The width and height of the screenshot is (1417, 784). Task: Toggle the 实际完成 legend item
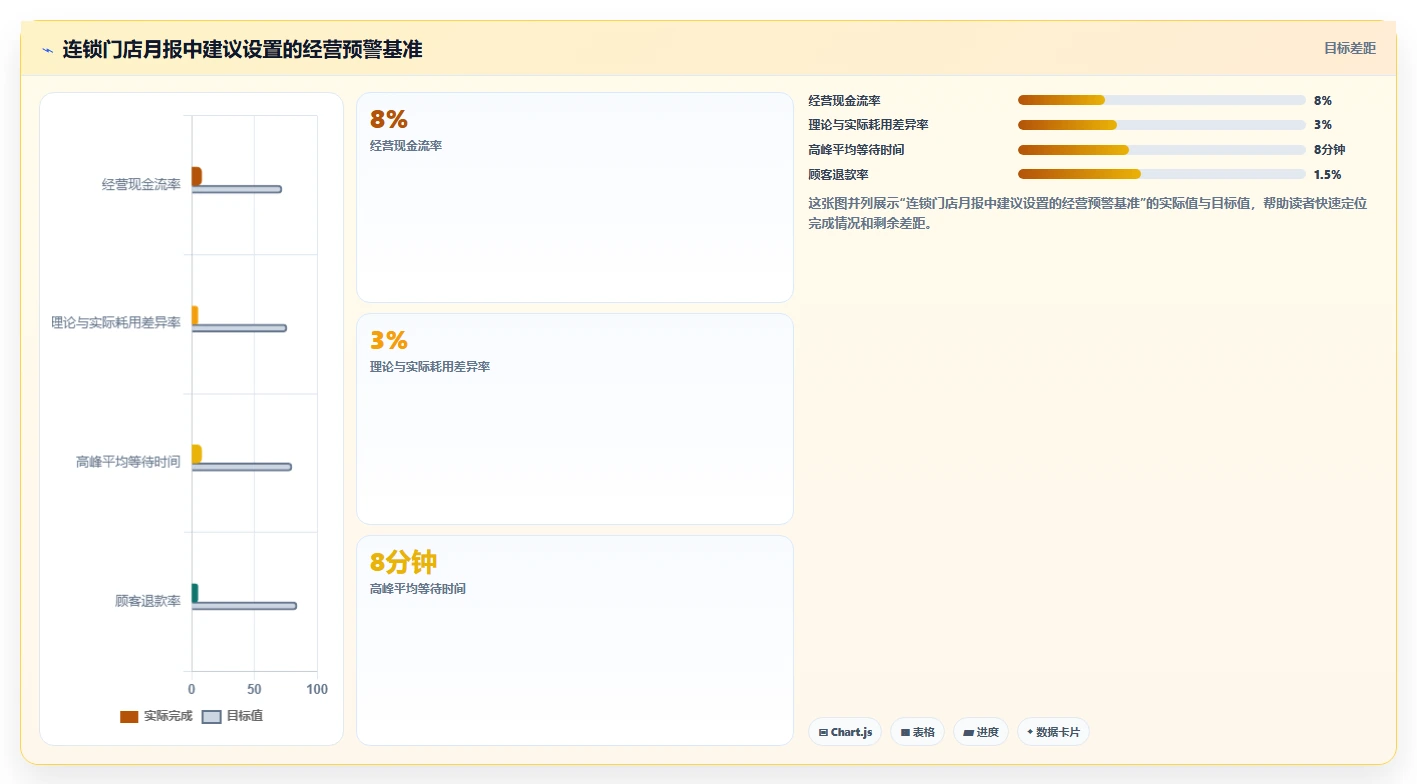click(156, 716)
